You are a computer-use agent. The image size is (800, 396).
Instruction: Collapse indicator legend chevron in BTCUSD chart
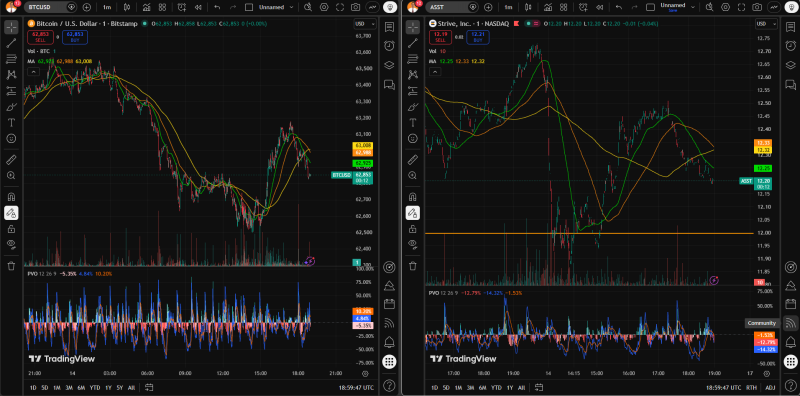tap(33, 72)
